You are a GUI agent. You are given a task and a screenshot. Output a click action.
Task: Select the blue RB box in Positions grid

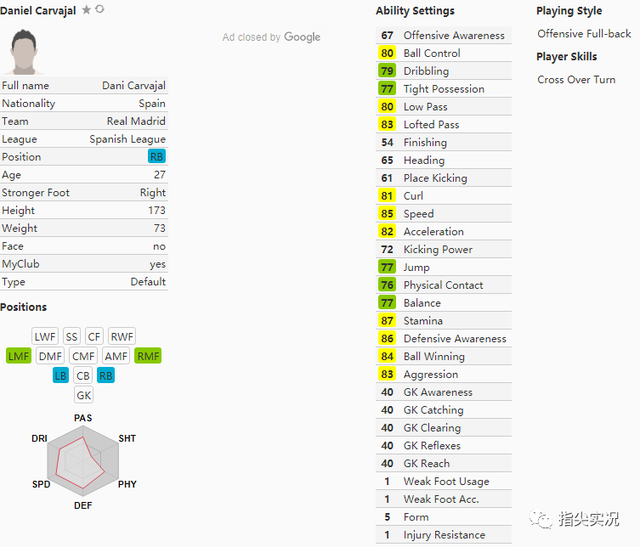[106, 376]
